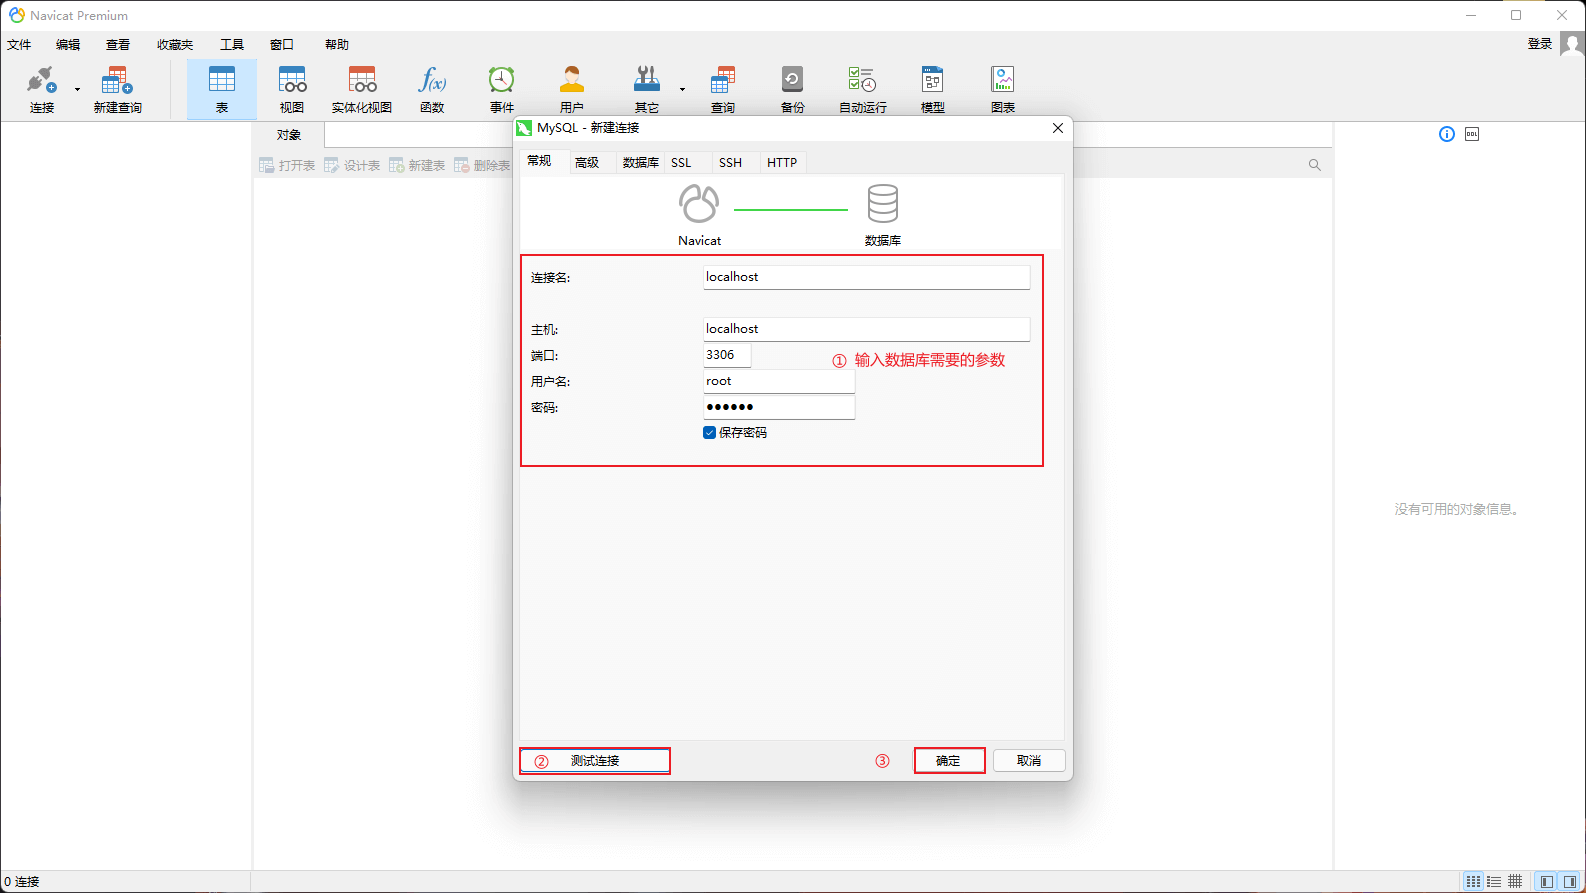Click the 登录 login link
1586x893 pixels.
point(1540,44)
